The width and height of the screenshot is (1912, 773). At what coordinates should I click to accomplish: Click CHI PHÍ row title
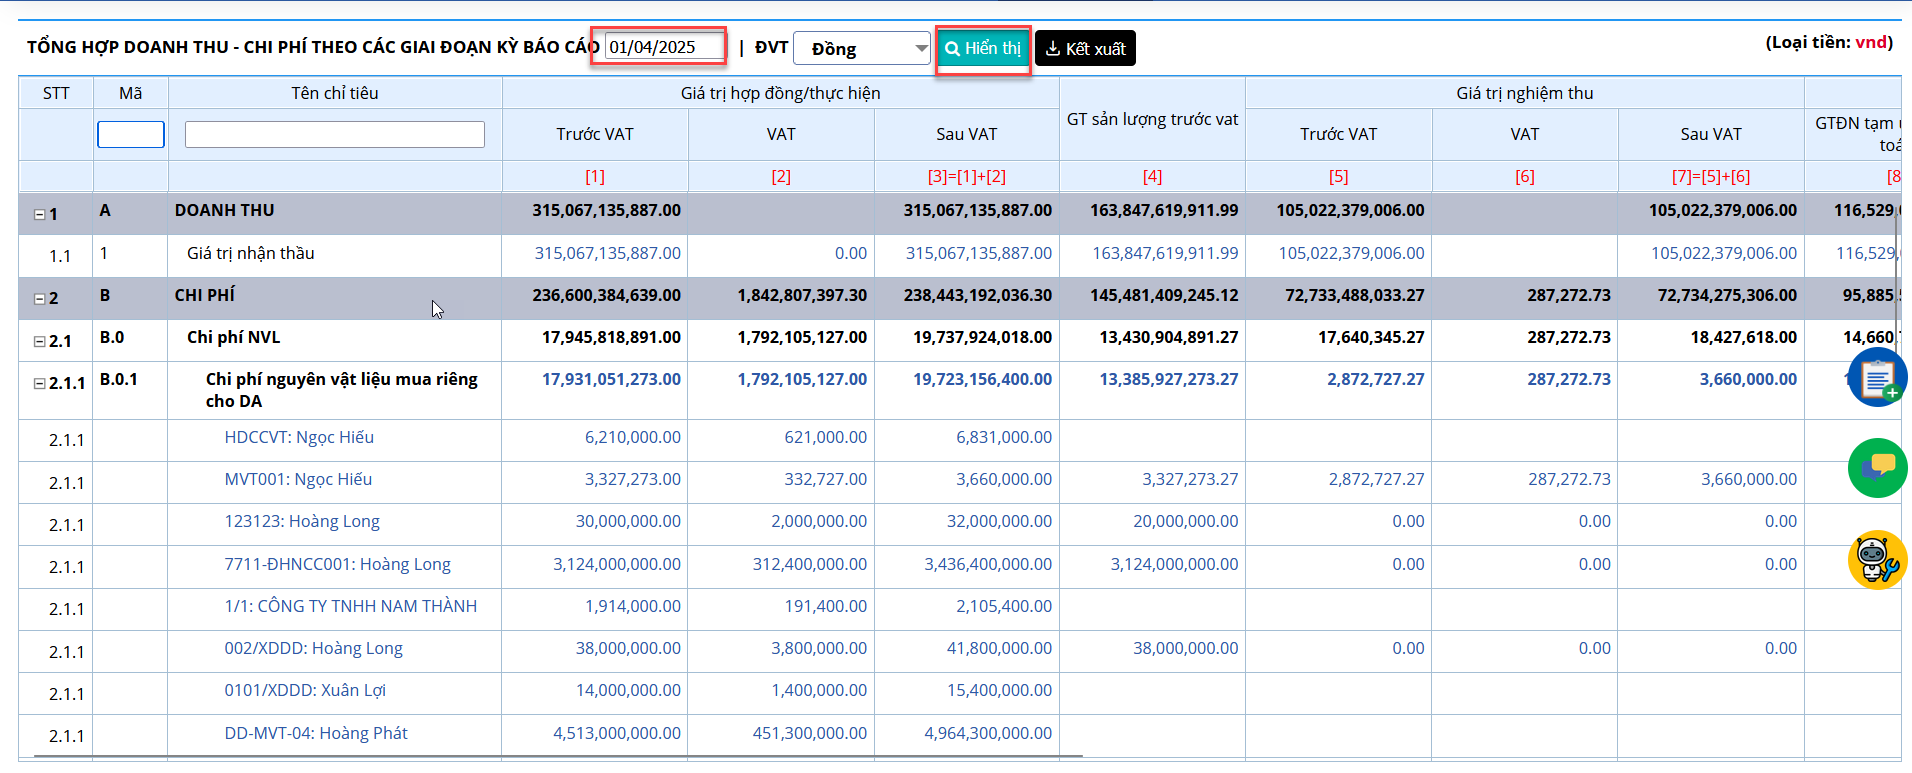205,295
